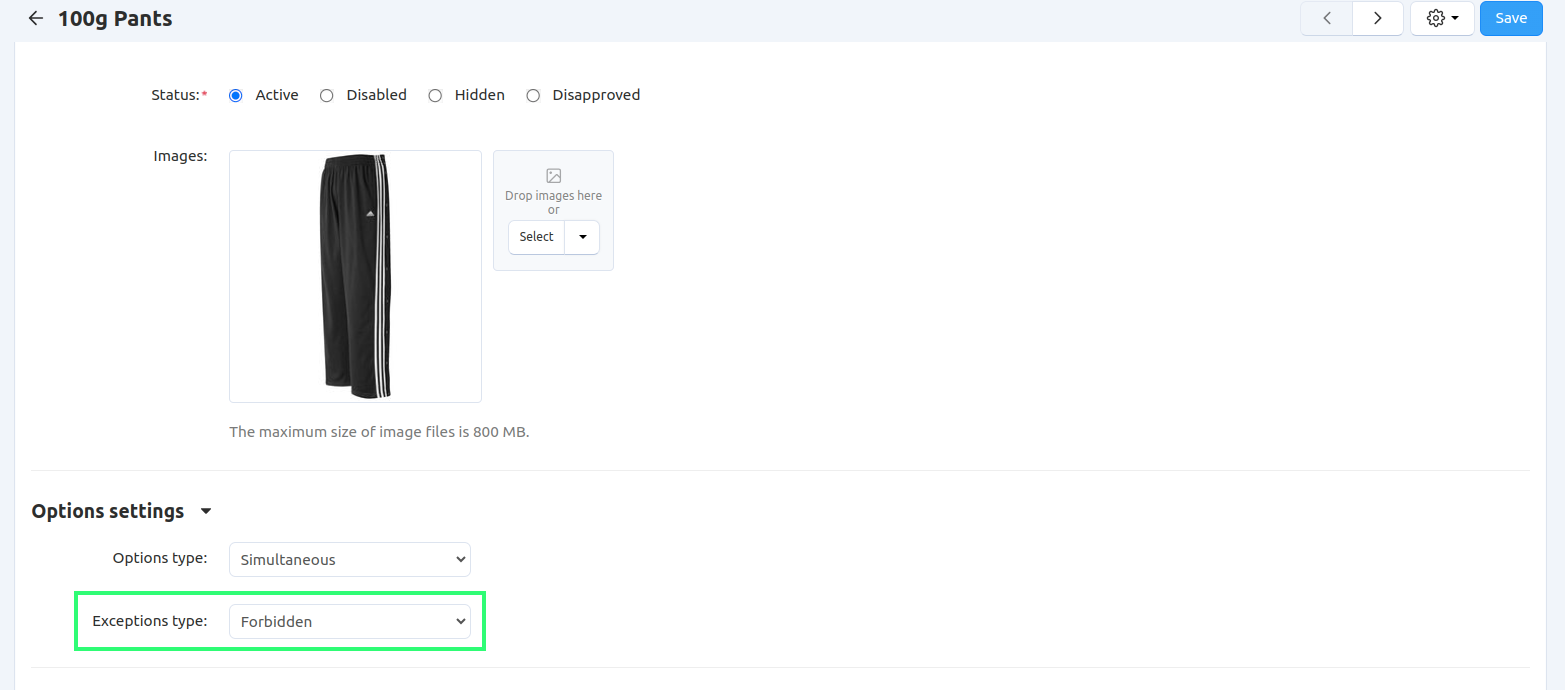Screen dimensions: 1565x690
Task: Click the Select images button
Action: coord(537,237)
